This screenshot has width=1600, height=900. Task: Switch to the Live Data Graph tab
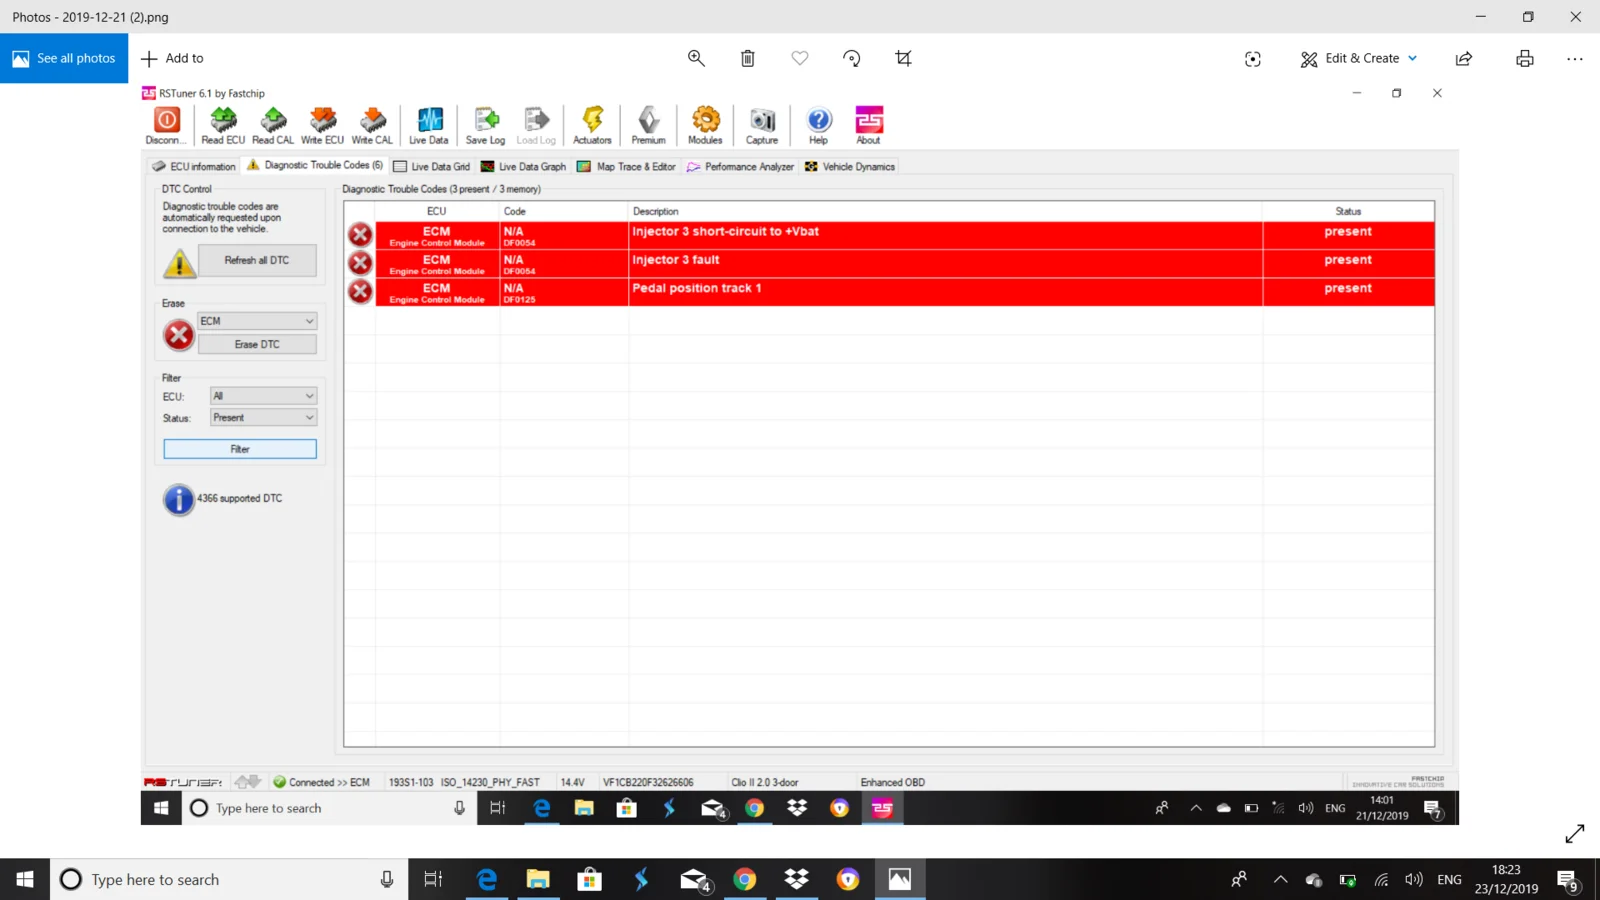[x=524, y=167]
